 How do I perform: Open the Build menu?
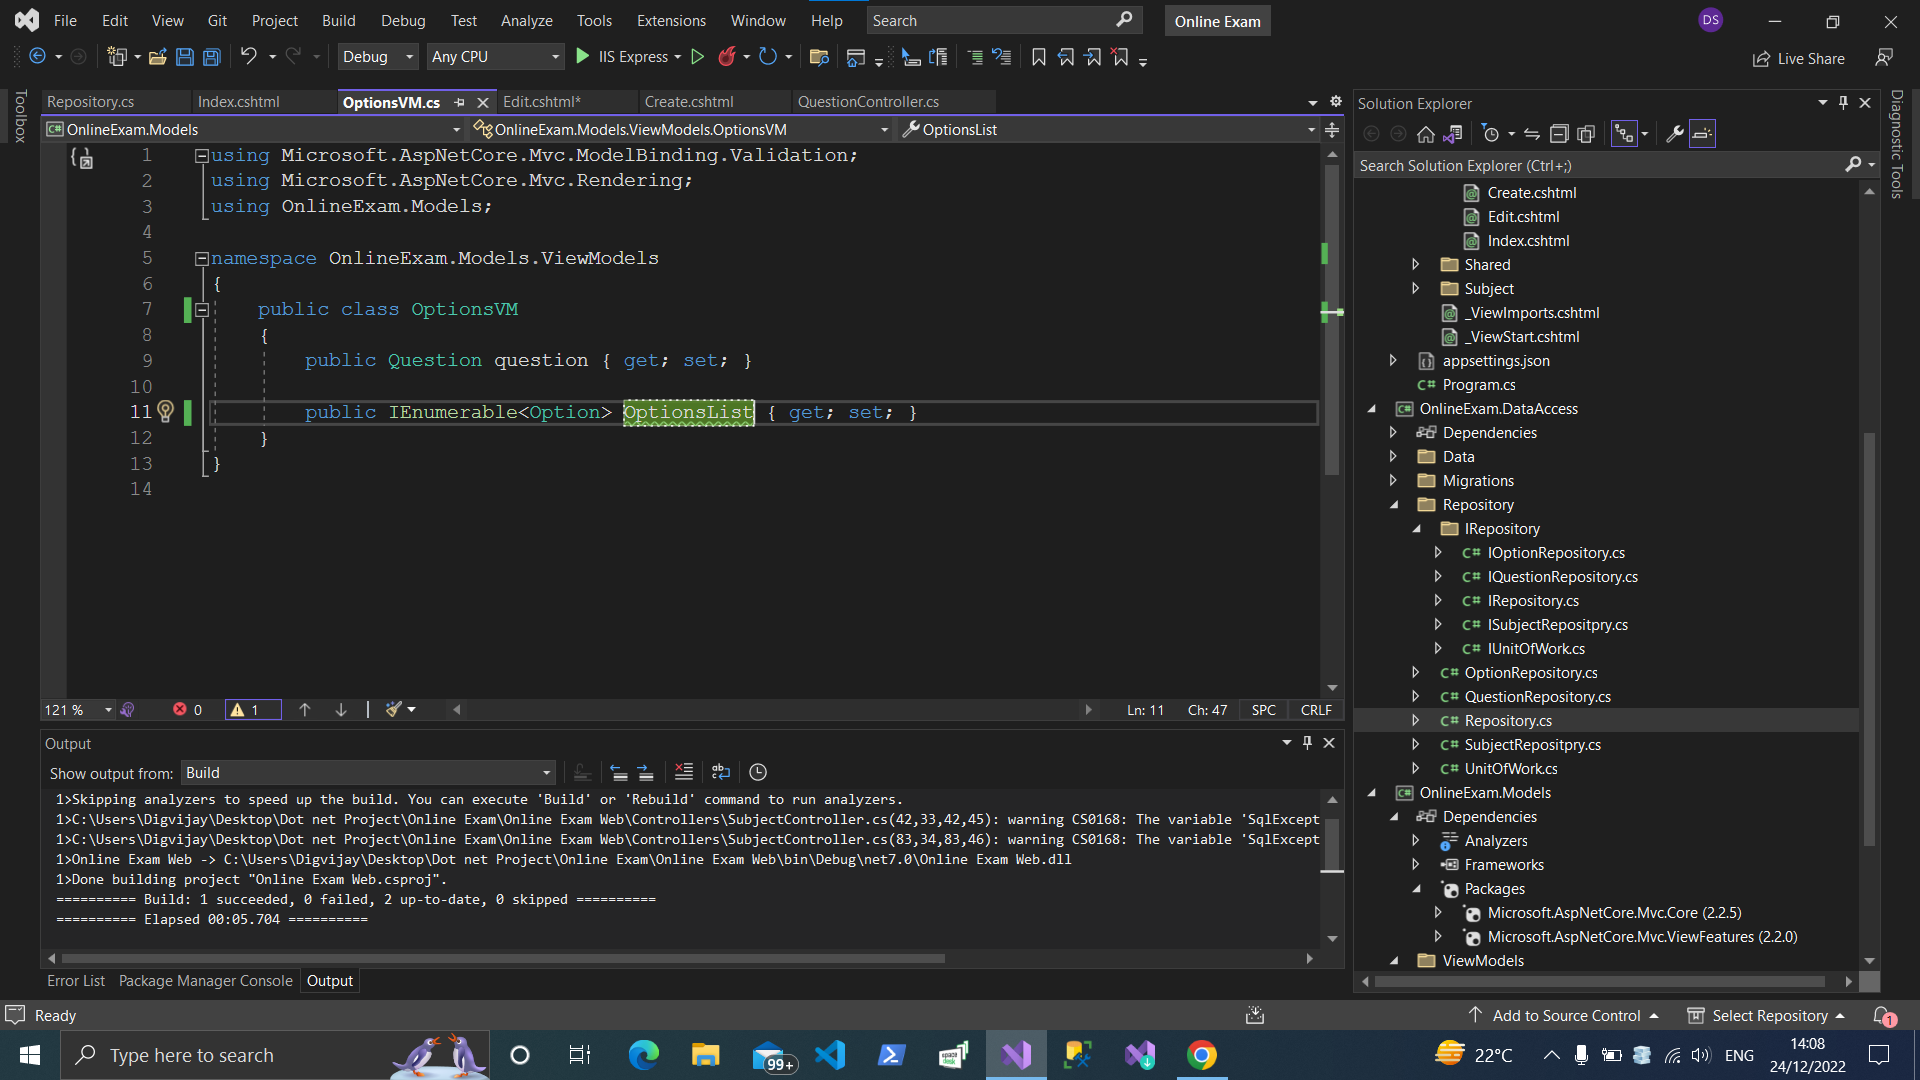point(338,20)
